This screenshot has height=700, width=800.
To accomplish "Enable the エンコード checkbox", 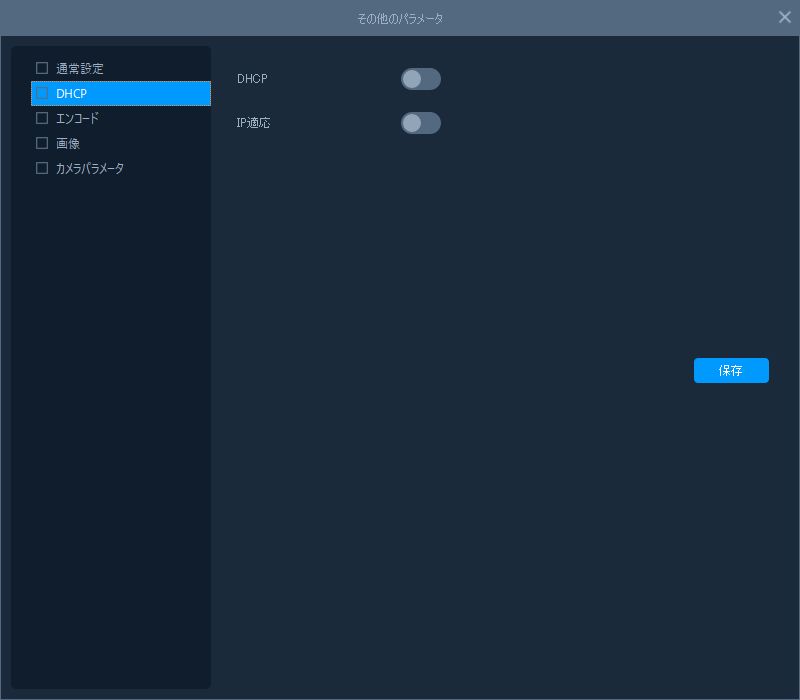I will coord(42,118).
